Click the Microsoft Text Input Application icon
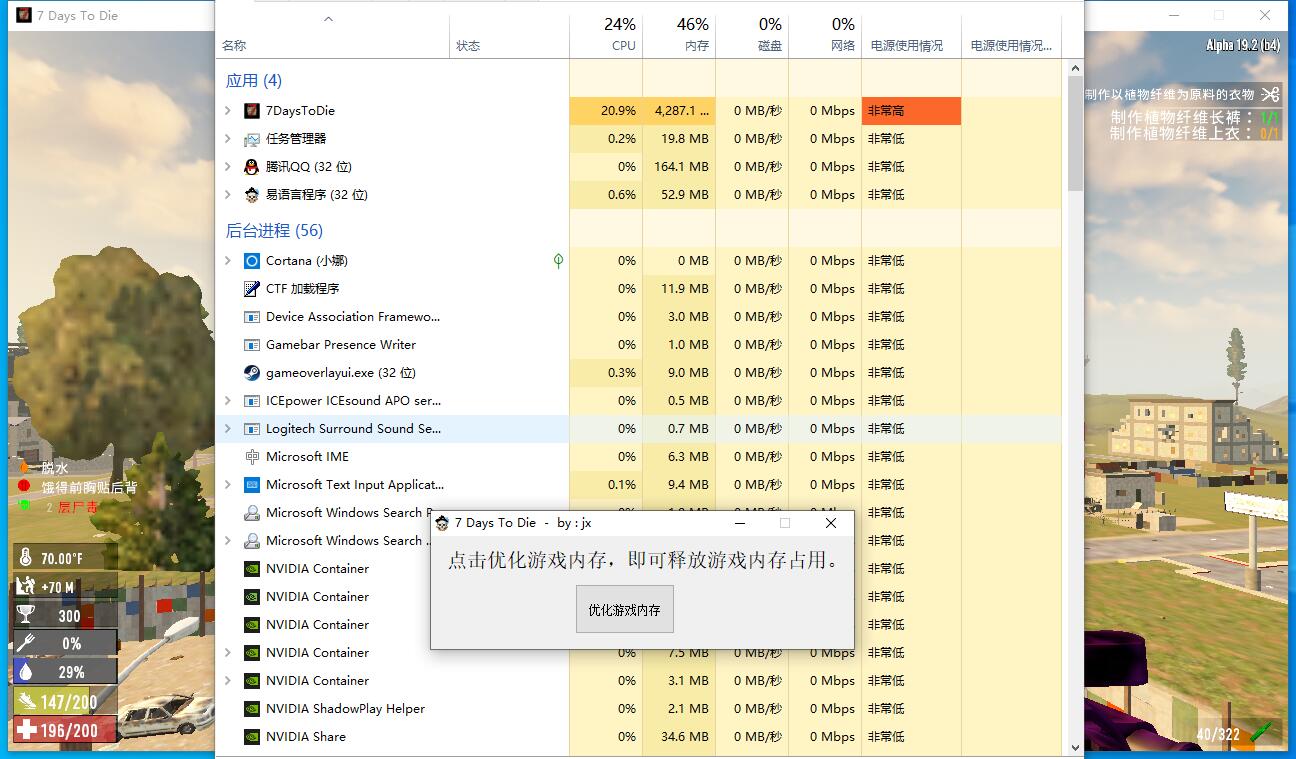Screen dimensions: 1296x759 click(x=252, y=485)
